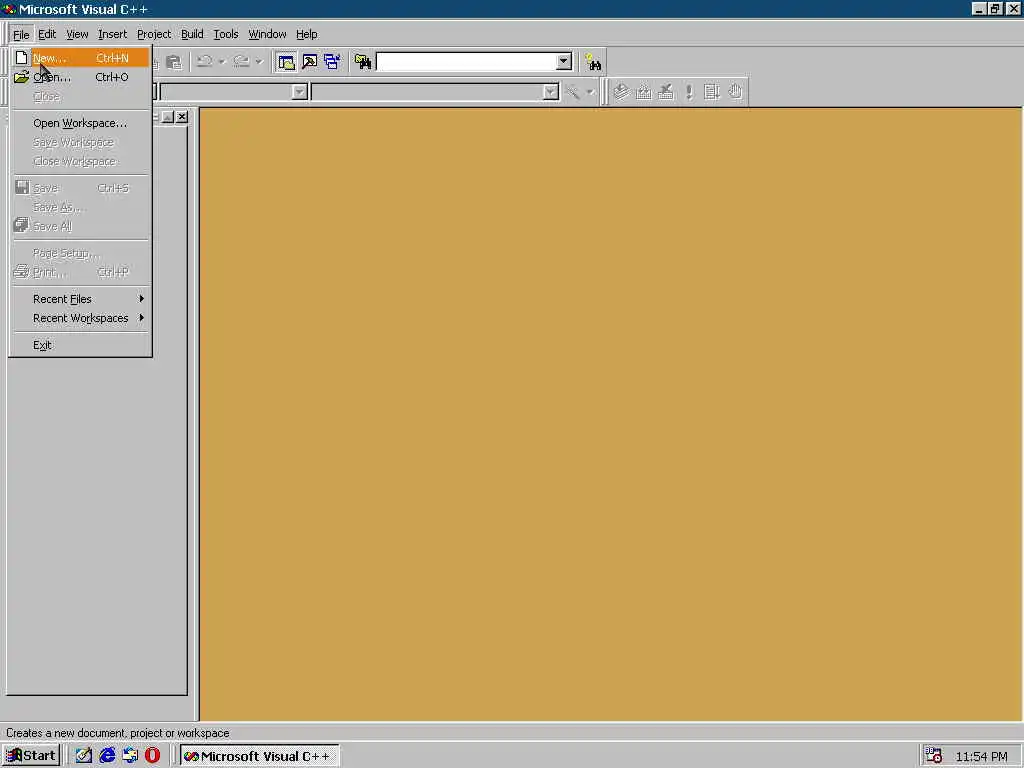This screenshot has height=768, width=1024.
Task: Open the Undo history dropdown arrow
Action: pyautogui.click(x=222, y=62)
